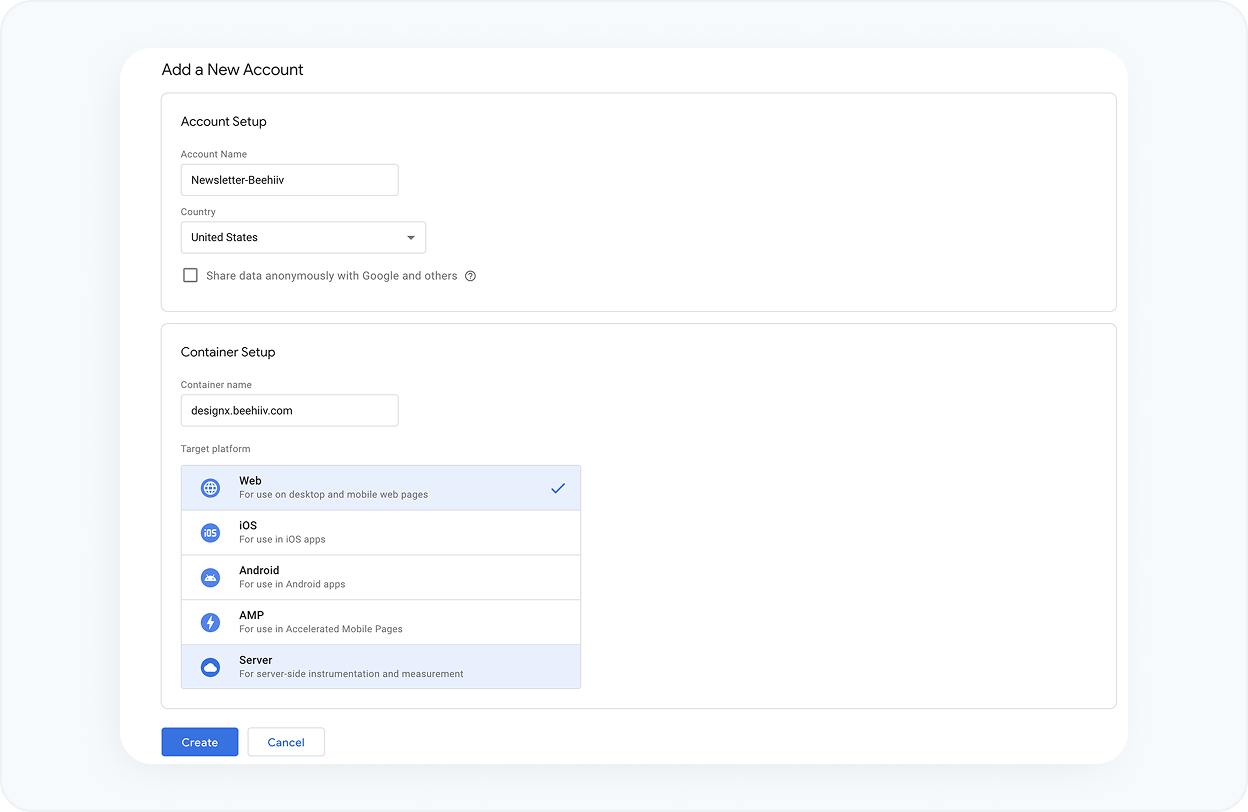Open the Country selection dropdown
Viewport: 1248px width, 812px height.
303,237
